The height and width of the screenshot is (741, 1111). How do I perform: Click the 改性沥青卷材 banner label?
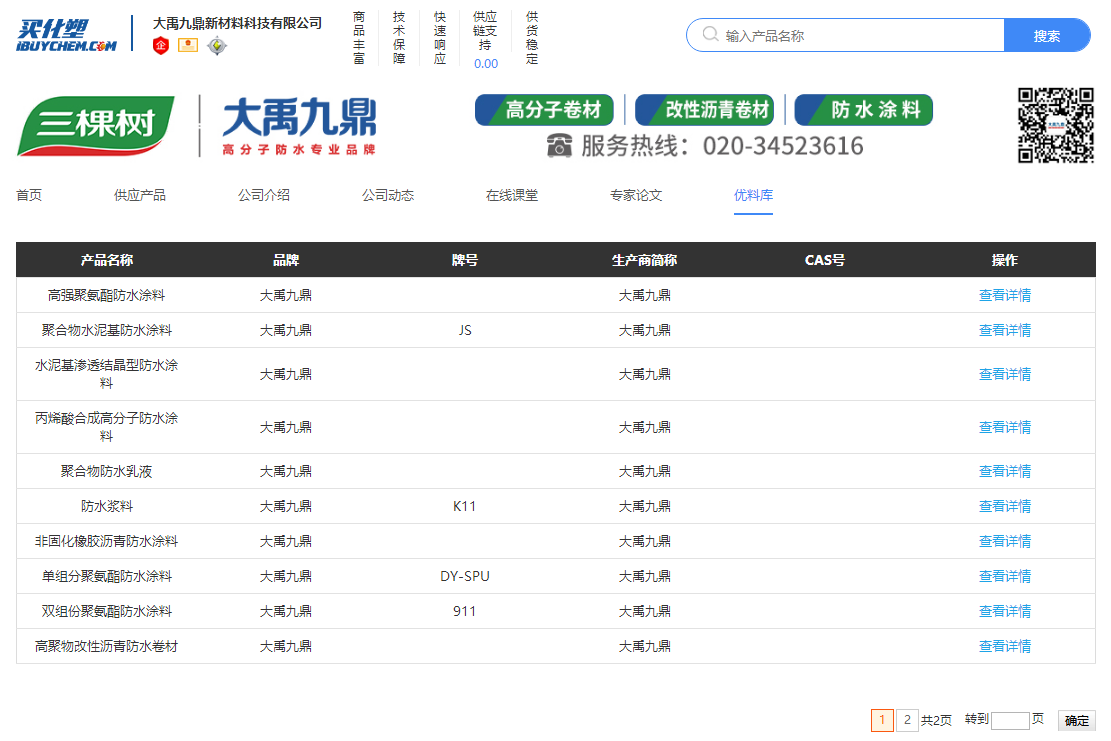pyautogui.click(x=704, y=110)
